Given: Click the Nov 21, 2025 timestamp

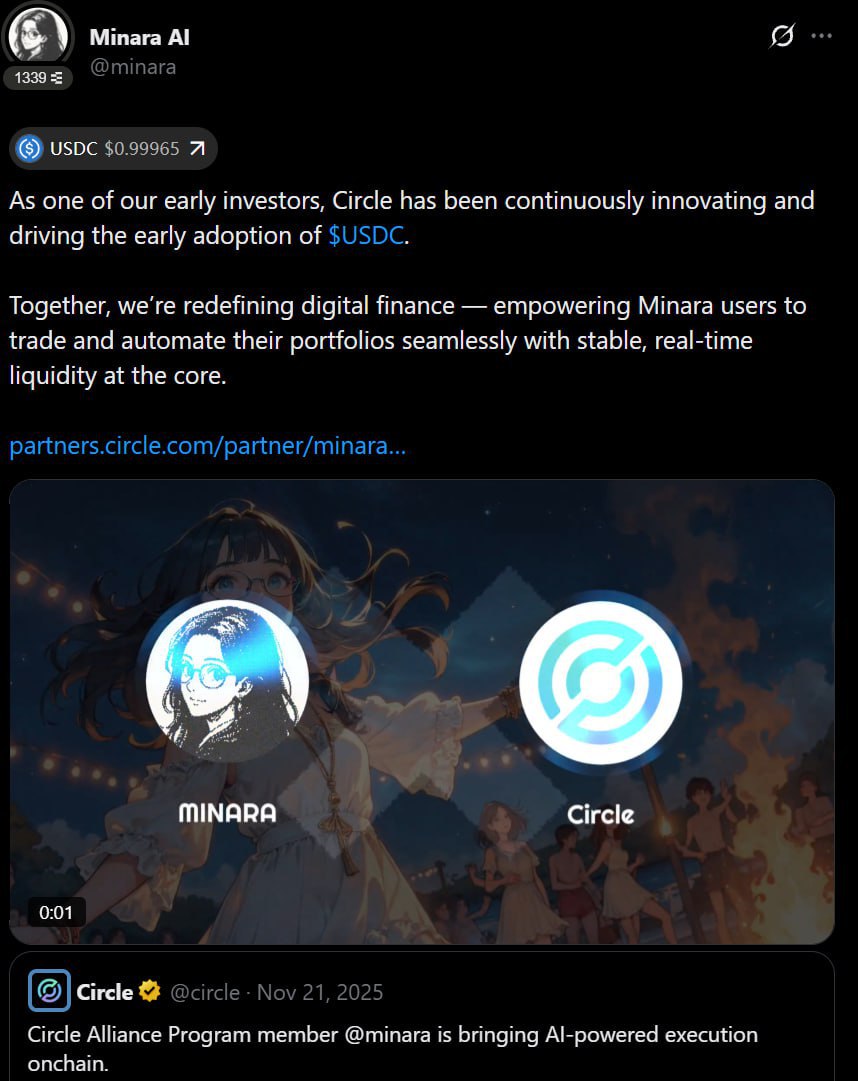Looking at the screenshot, I should (320, 993).
